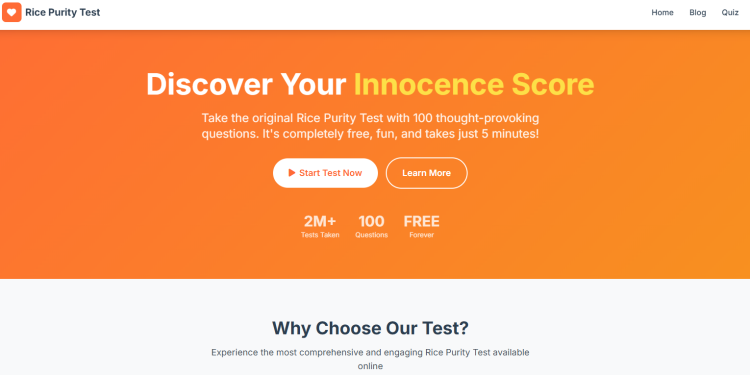Click the white Discover Your heading text

[246, 85]
